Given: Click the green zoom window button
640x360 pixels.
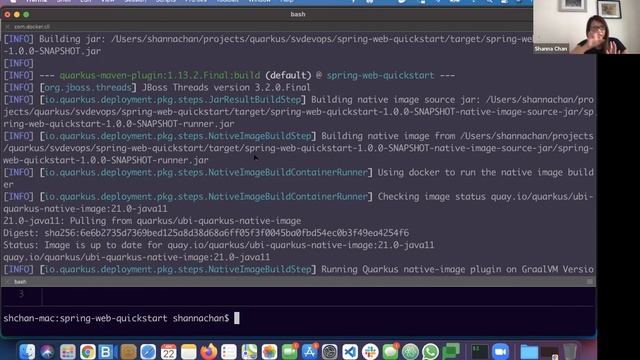Looking at the screenshot, I should (x=26, y=14).
